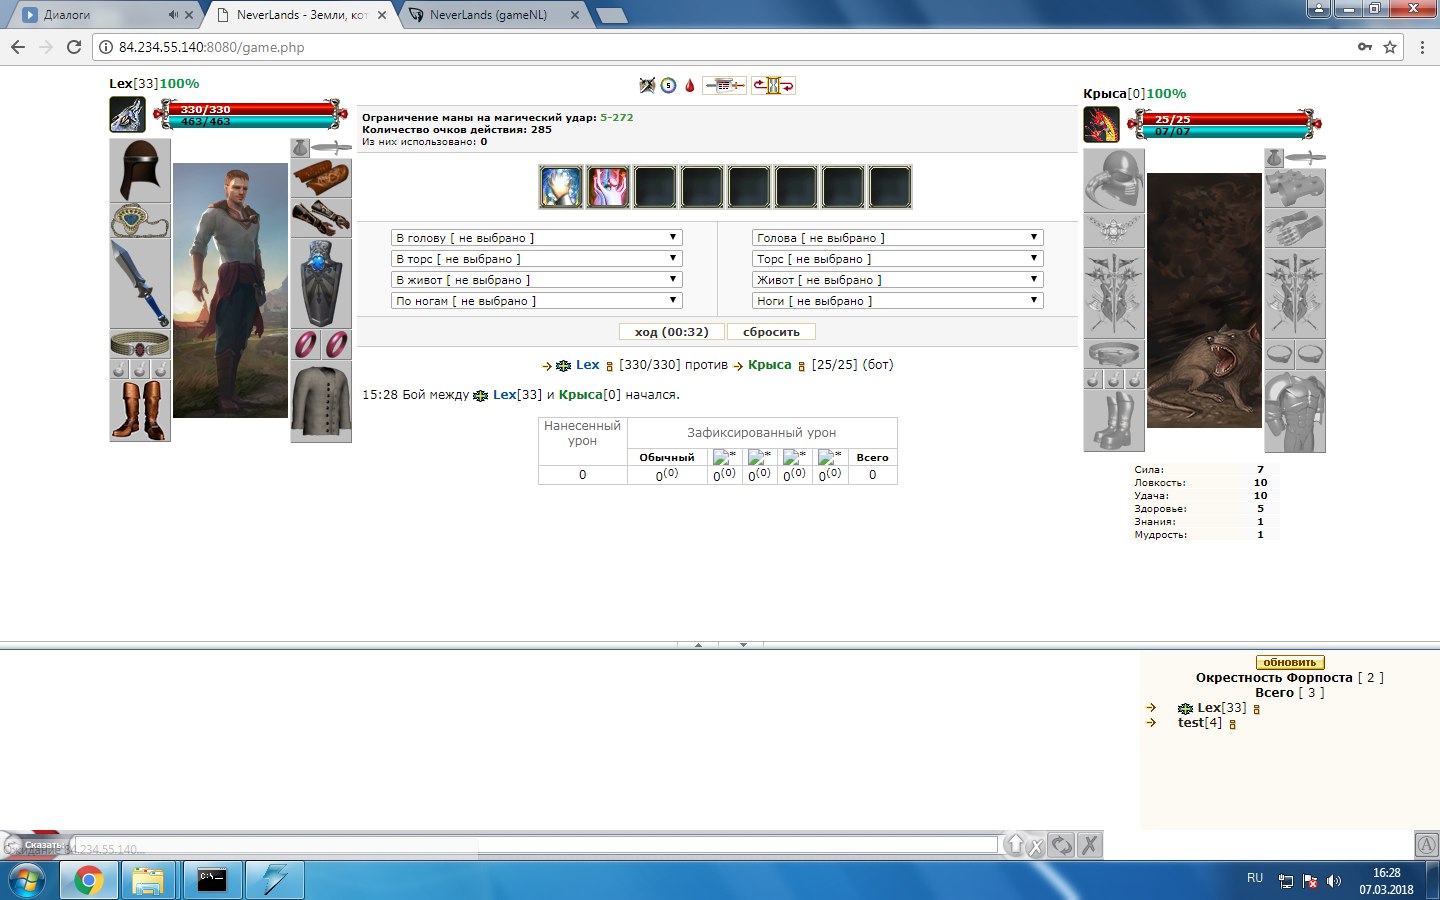Switch to the NeverLands (gameNL) tab
The image size is (1440, 900).
pyautogui.click(x=490, y=15)
